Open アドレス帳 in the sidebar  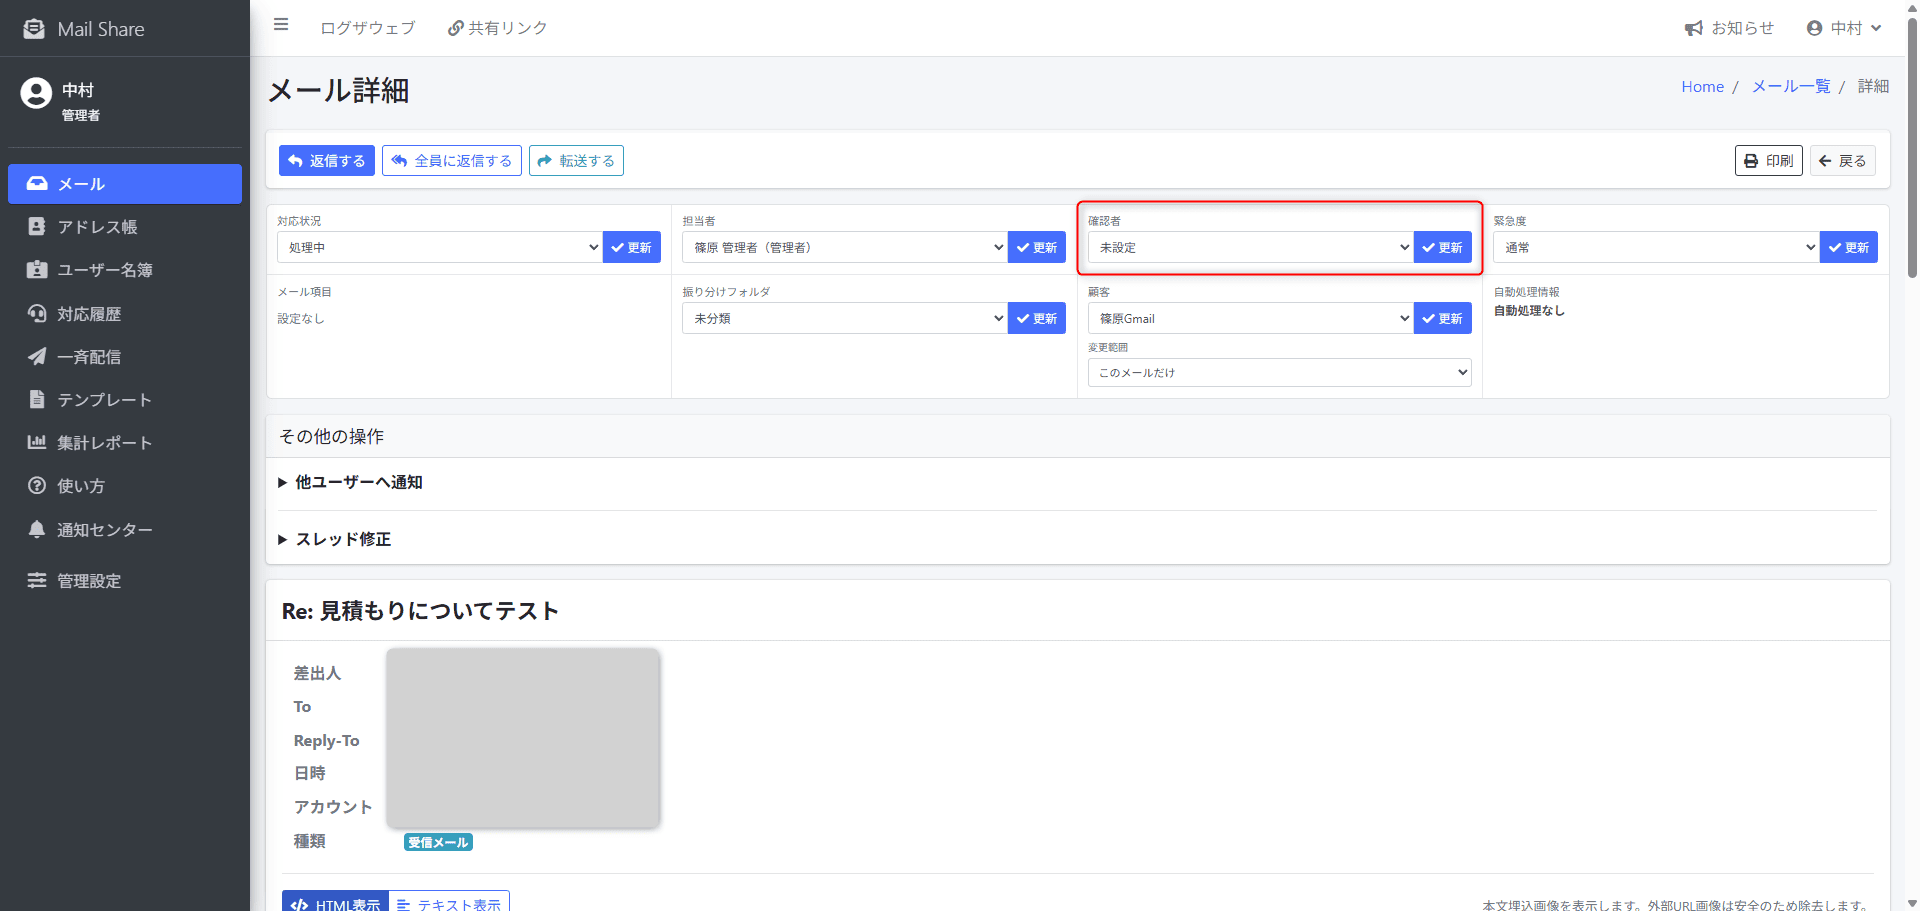(x=125, y=227)
